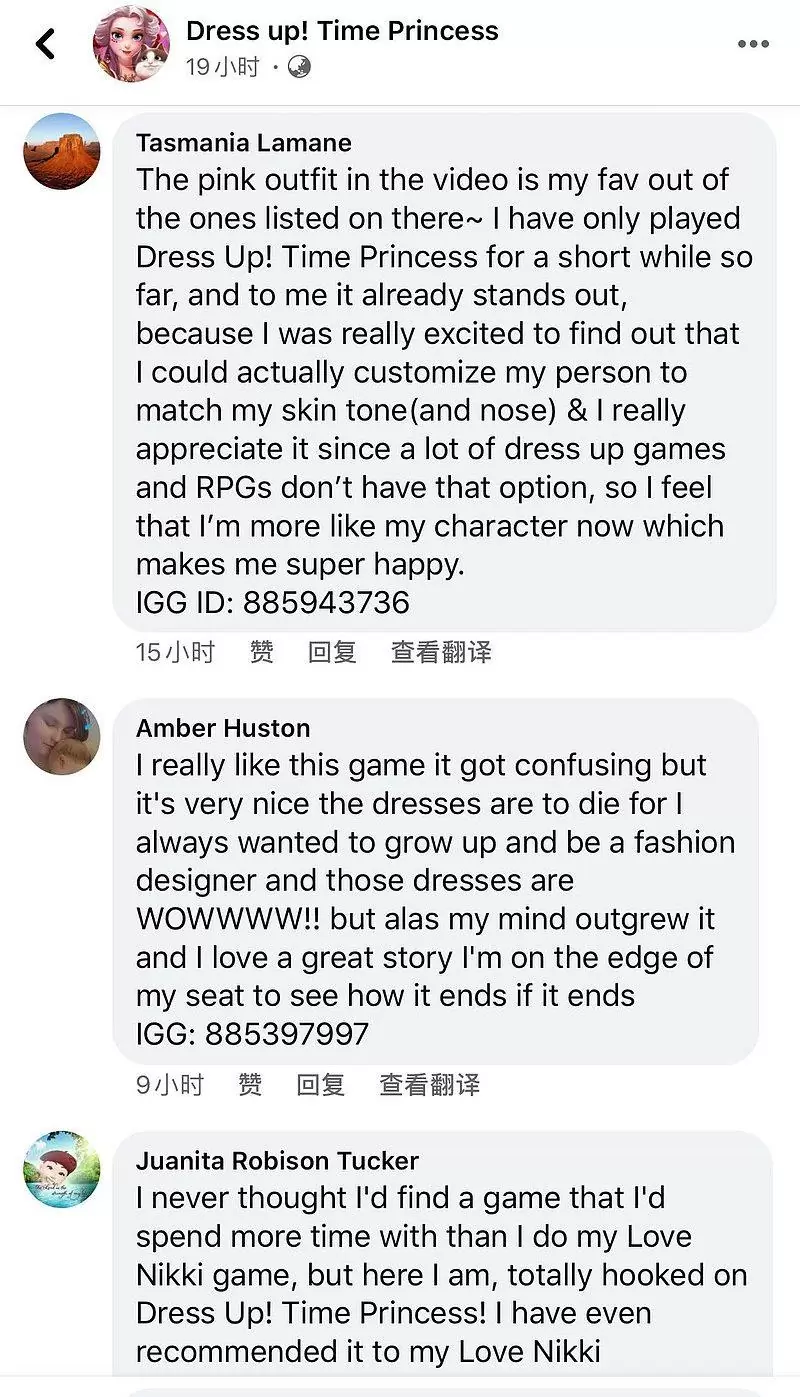Viewport: 800px width, 1397px height.
Task: Tap the Juanita Robison Tucker name link
Action: 277,1161
